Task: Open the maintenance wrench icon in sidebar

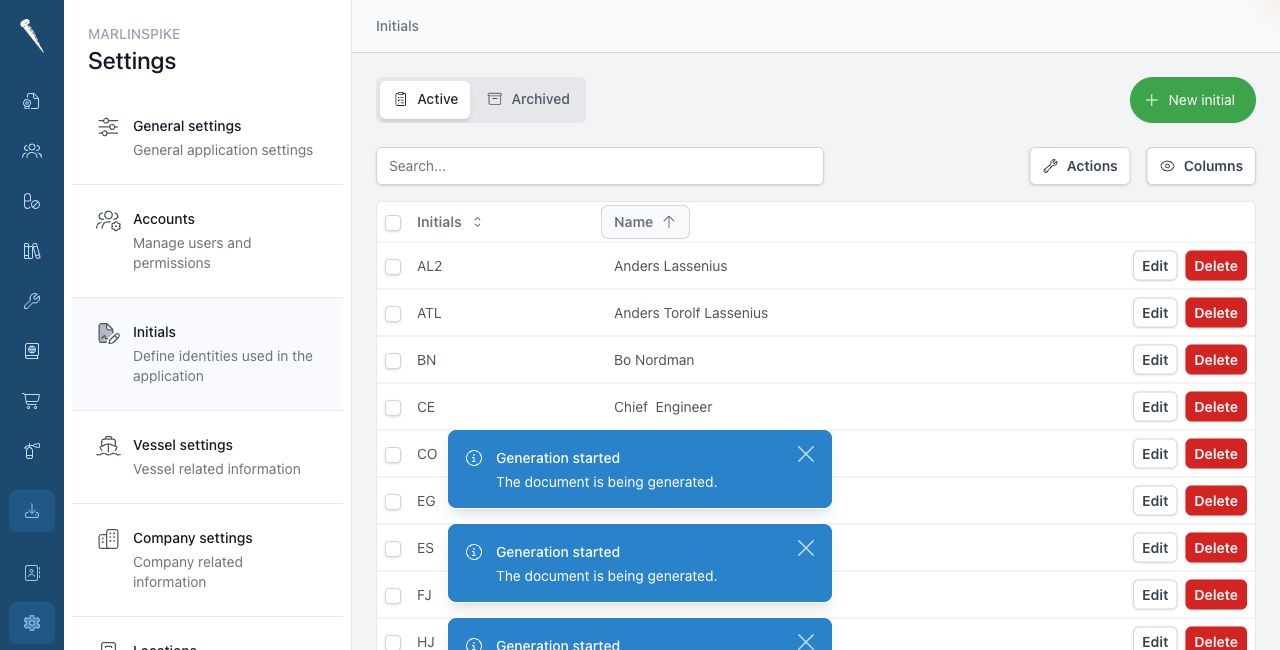Action: [32, 301]
